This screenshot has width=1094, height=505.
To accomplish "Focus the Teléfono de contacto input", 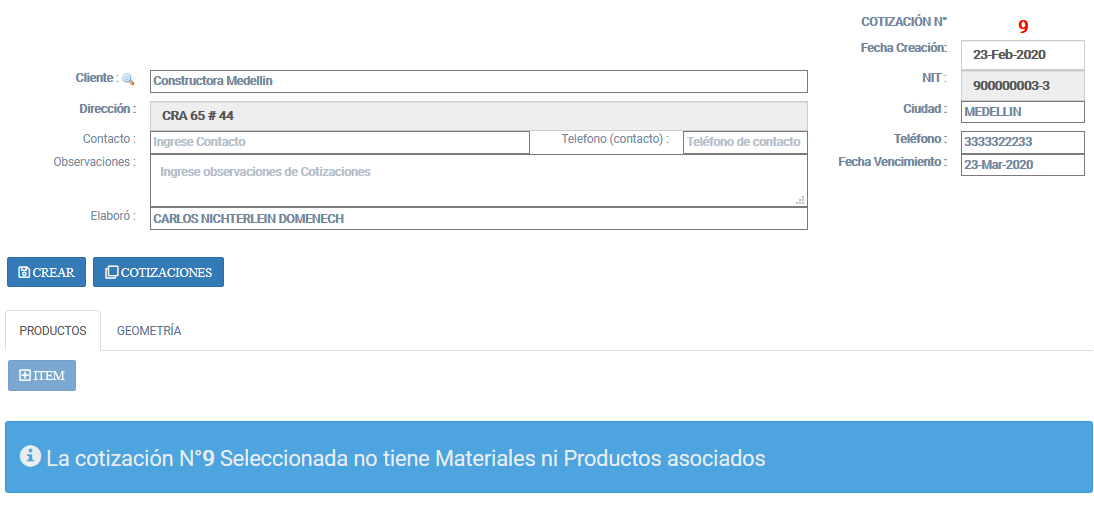I will coord(744,142).
